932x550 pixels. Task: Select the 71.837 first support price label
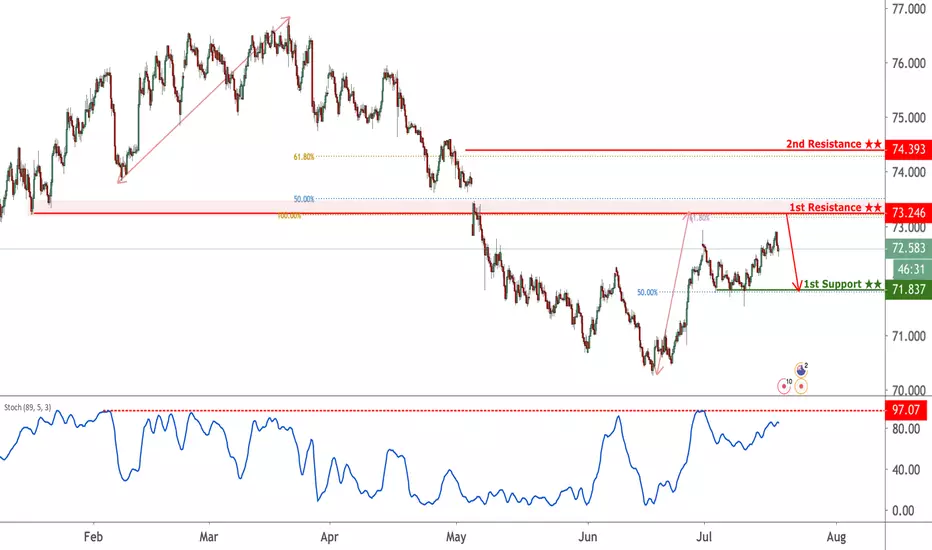click(x=908, y=290)
